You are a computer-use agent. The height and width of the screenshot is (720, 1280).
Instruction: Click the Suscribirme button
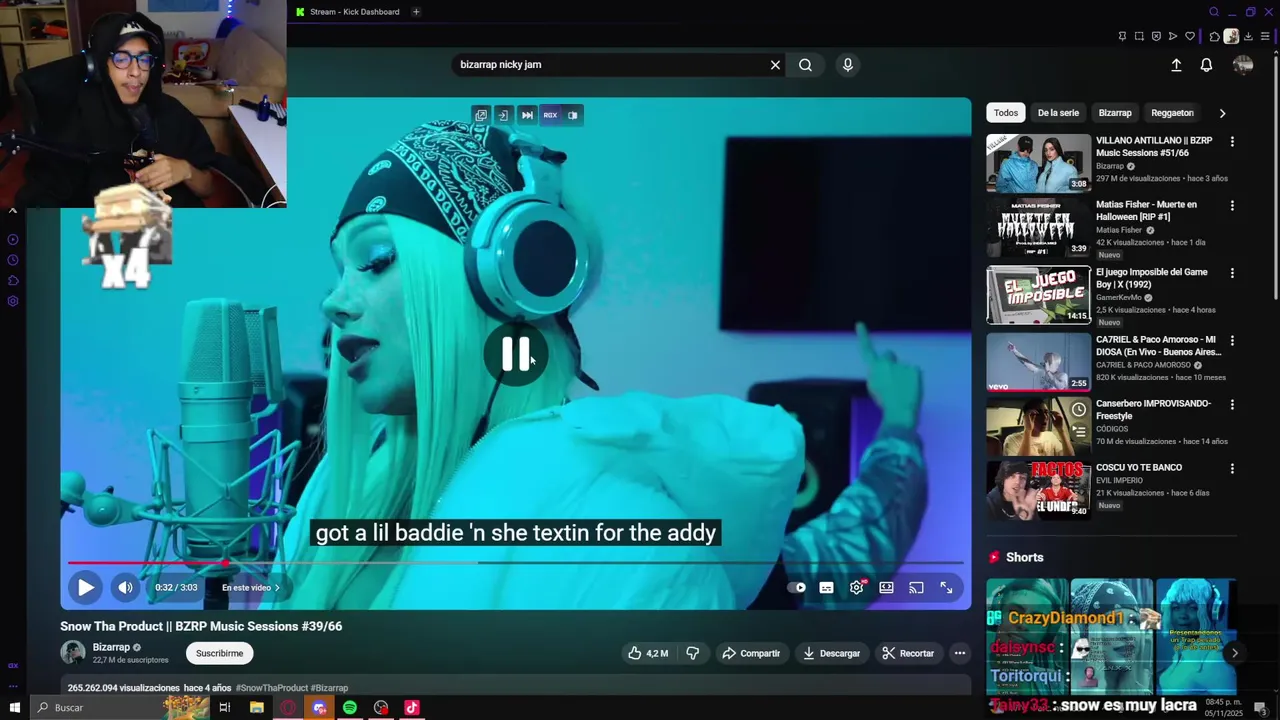[x=219, y=653]
